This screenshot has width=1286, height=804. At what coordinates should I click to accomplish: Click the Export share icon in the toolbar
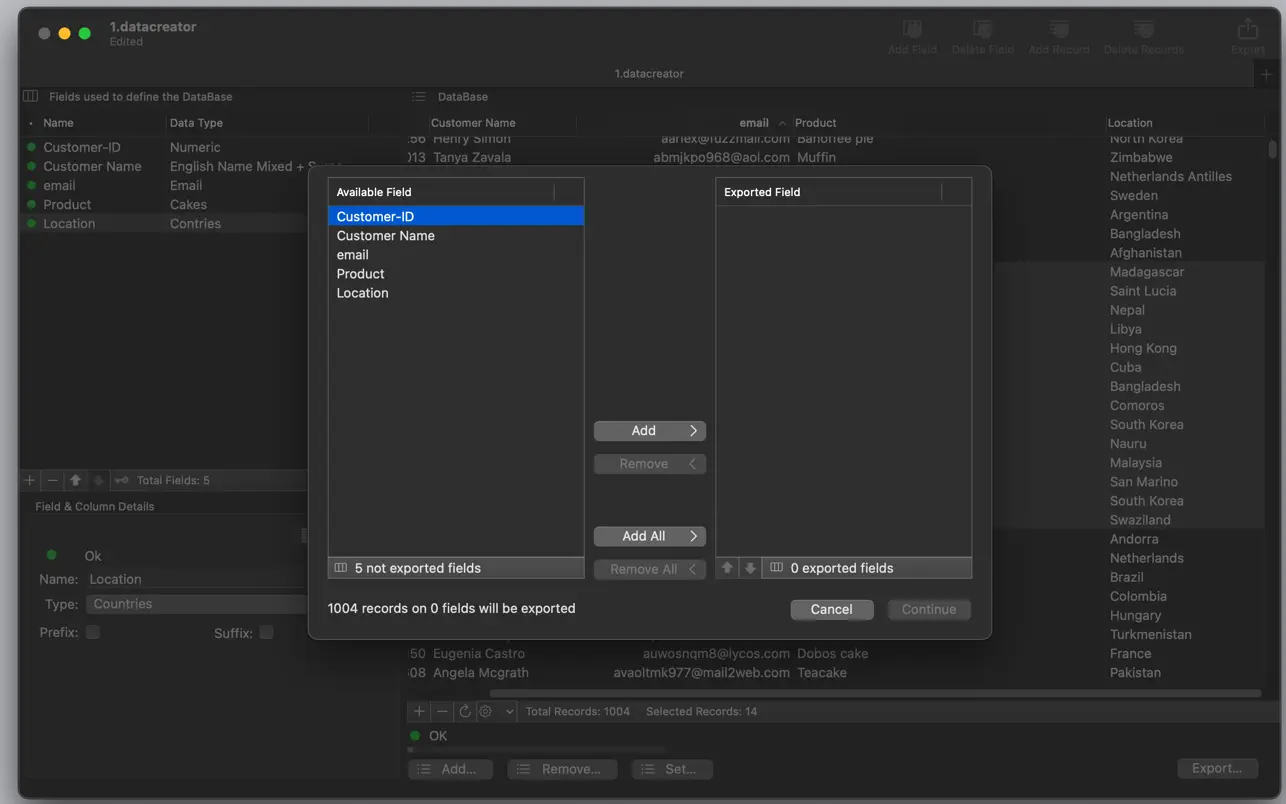point(1247,29)
